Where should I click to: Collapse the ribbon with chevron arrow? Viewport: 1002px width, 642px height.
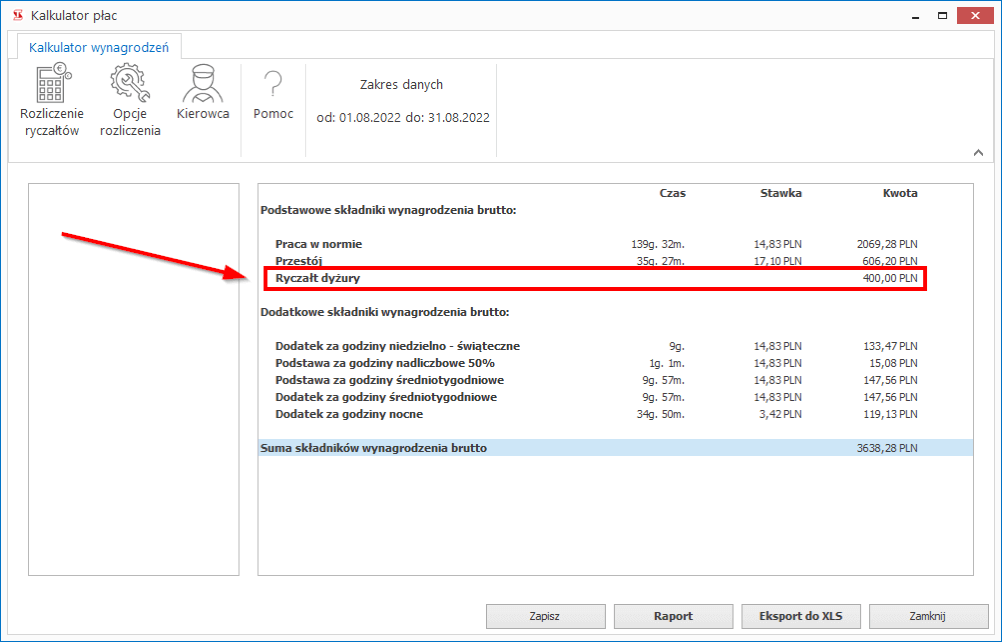(977, 151)
